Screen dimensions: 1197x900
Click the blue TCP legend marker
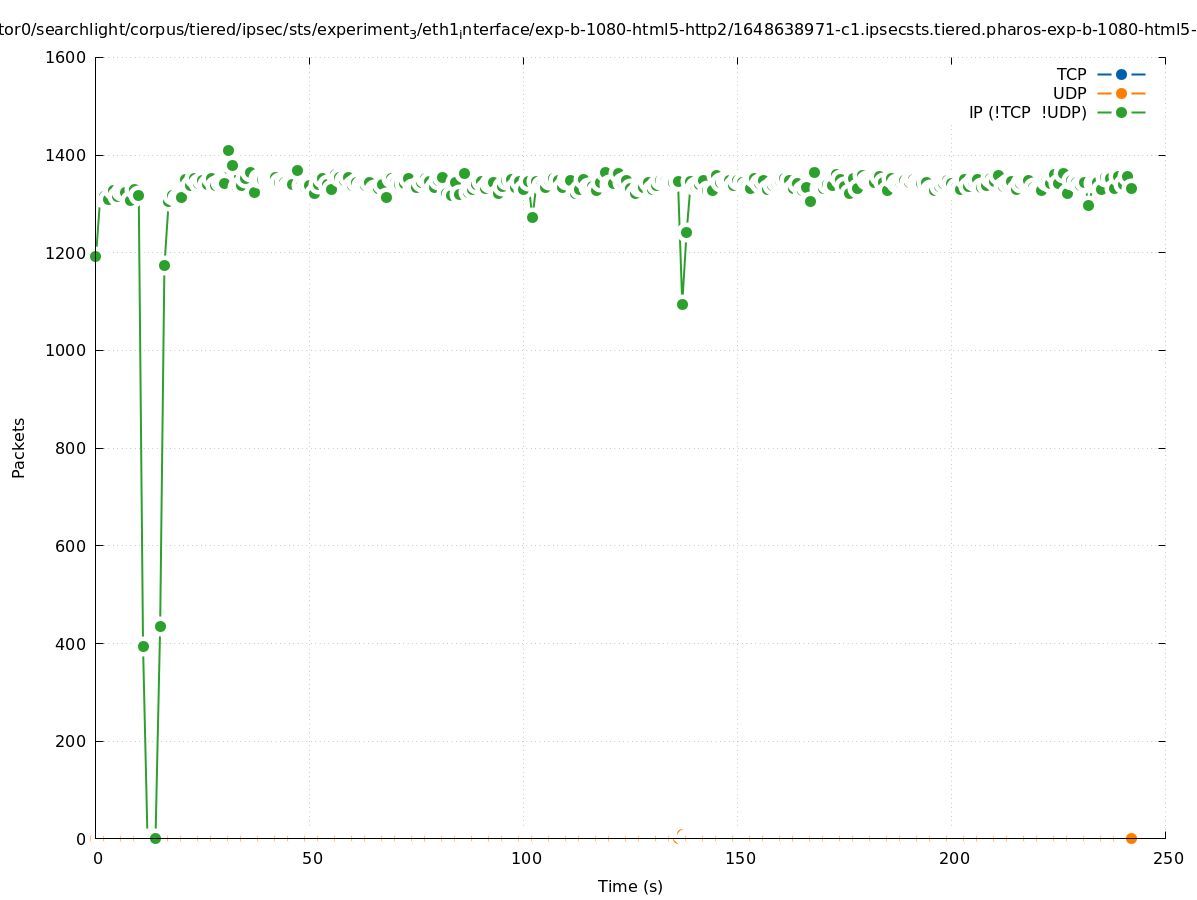point(1121,74)
